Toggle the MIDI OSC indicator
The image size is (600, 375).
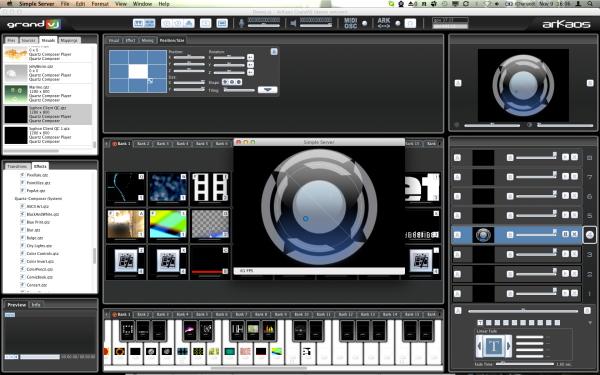365,23
